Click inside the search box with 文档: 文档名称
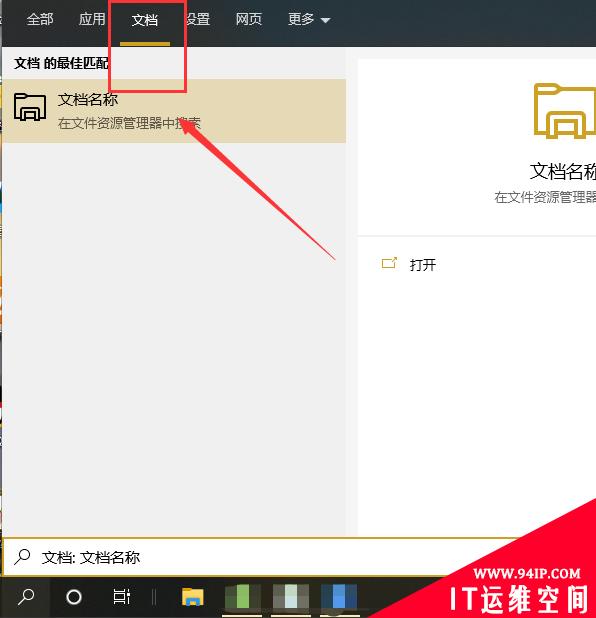The height and width of the screenshot is (618, 596). coord(260,557)
